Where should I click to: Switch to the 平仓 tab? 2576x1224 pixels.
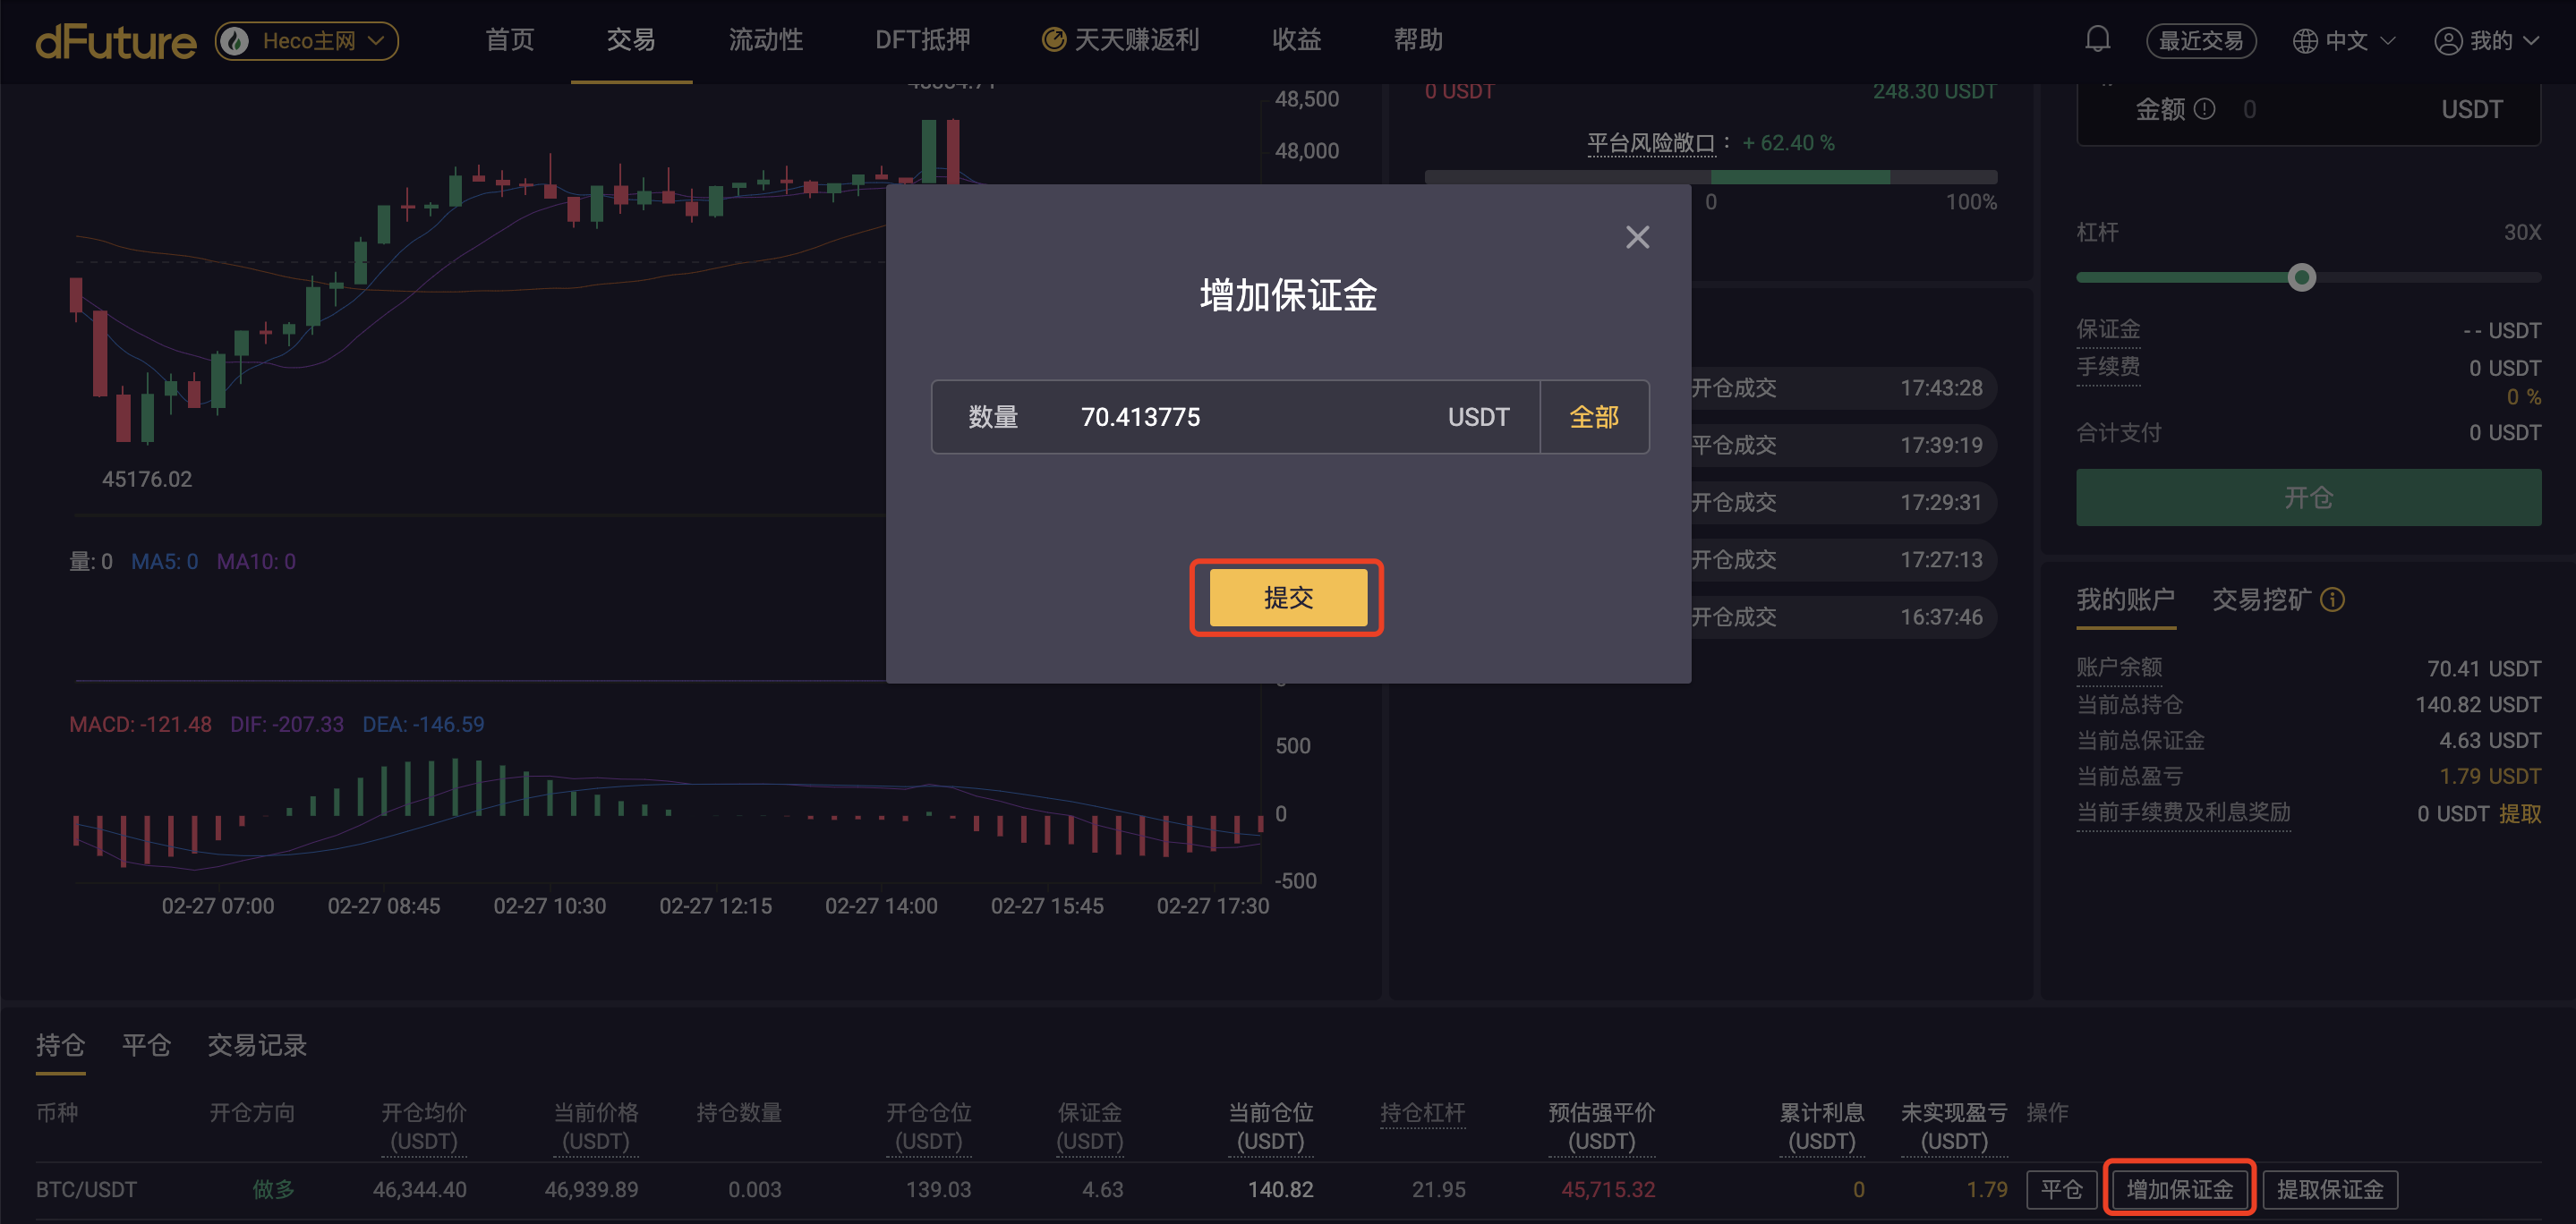click(x=146, y=1045)
